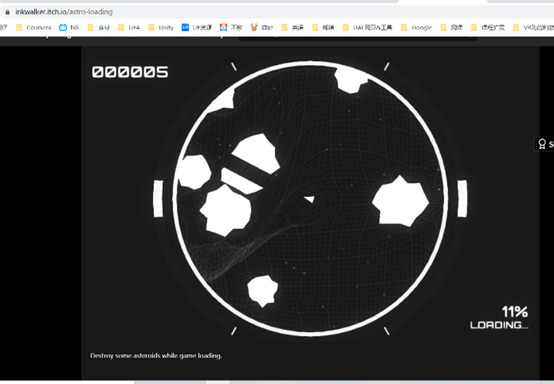Click the 'Destroy some asteroids' hint text

156,355
